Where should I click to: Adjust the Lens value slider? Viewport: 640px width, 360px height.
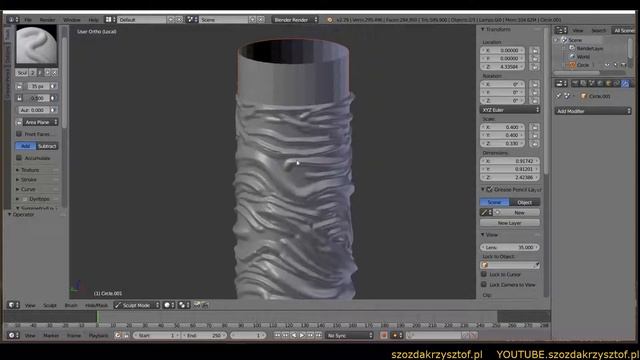coord(510,247)
